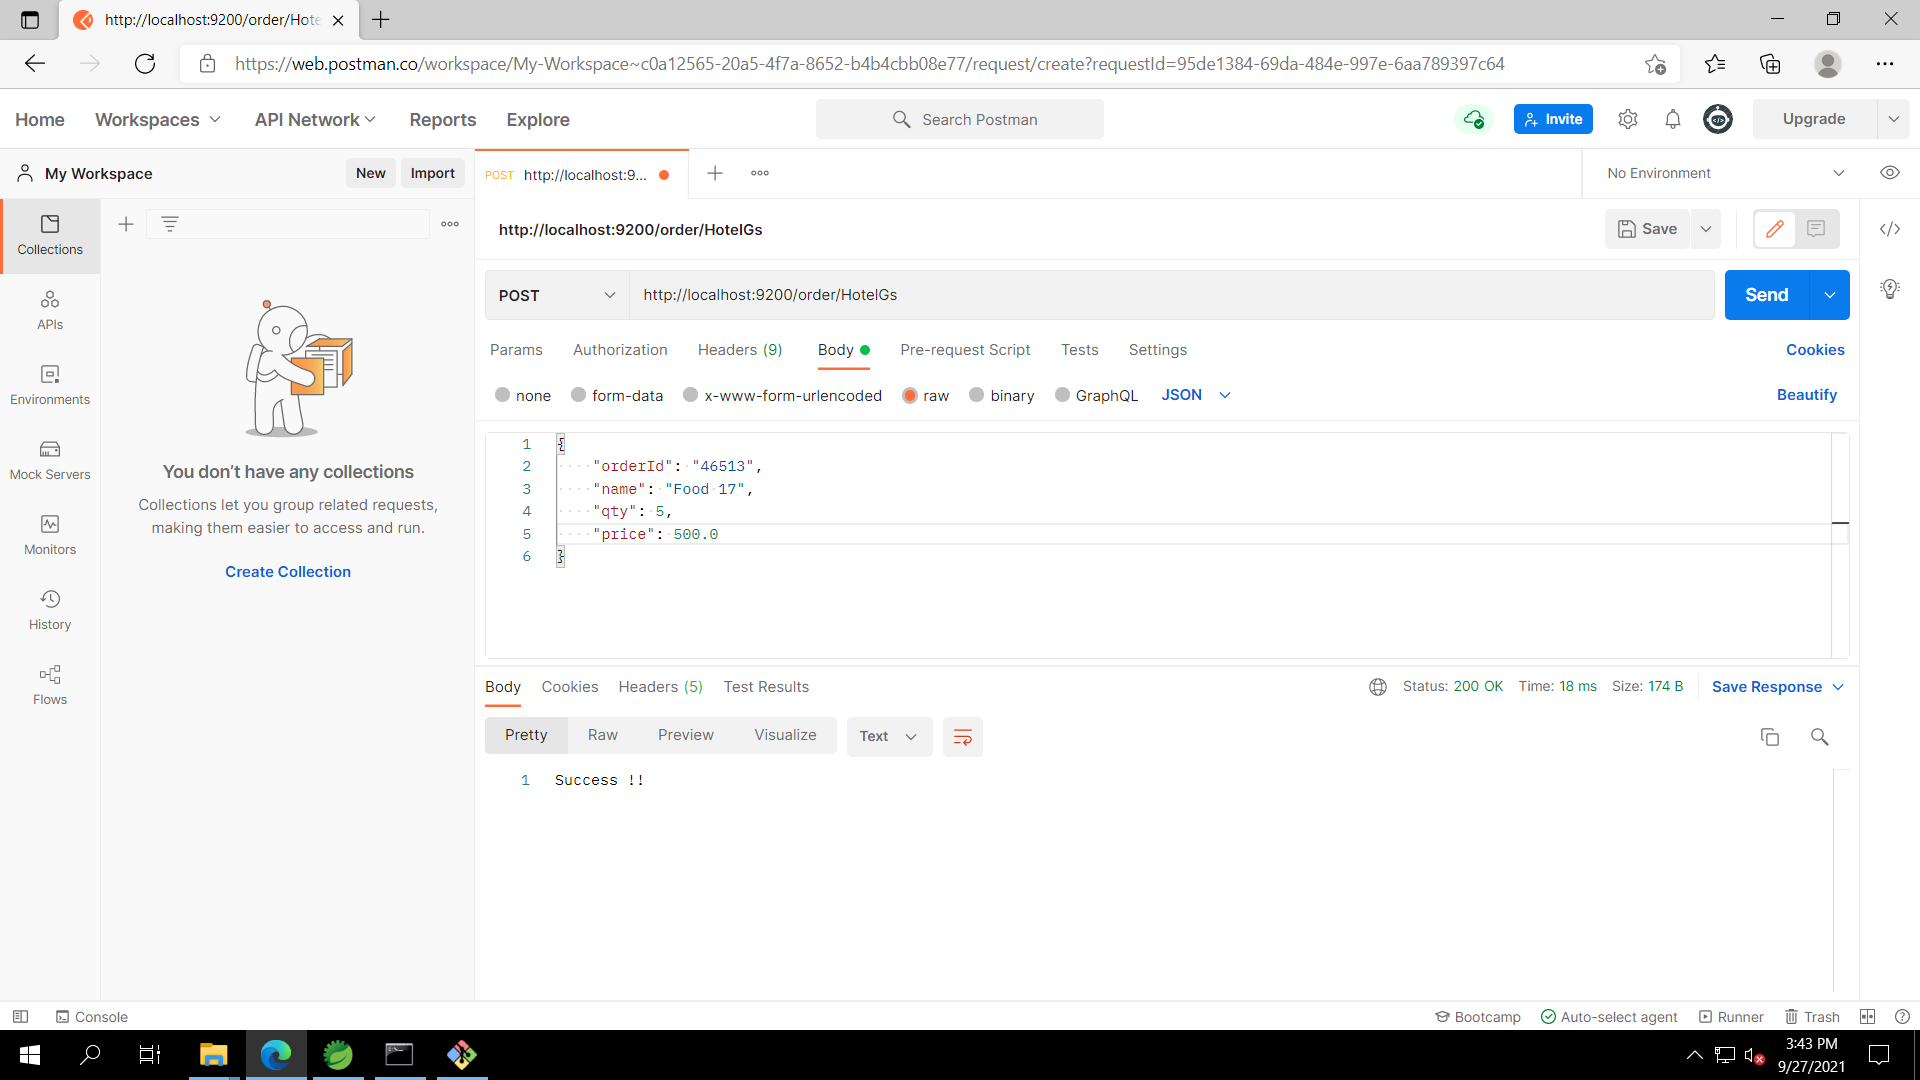Viewport: 1920px width, 1080px height.
Task: Switch to the Pre-request Script tab
Action: 964,350
